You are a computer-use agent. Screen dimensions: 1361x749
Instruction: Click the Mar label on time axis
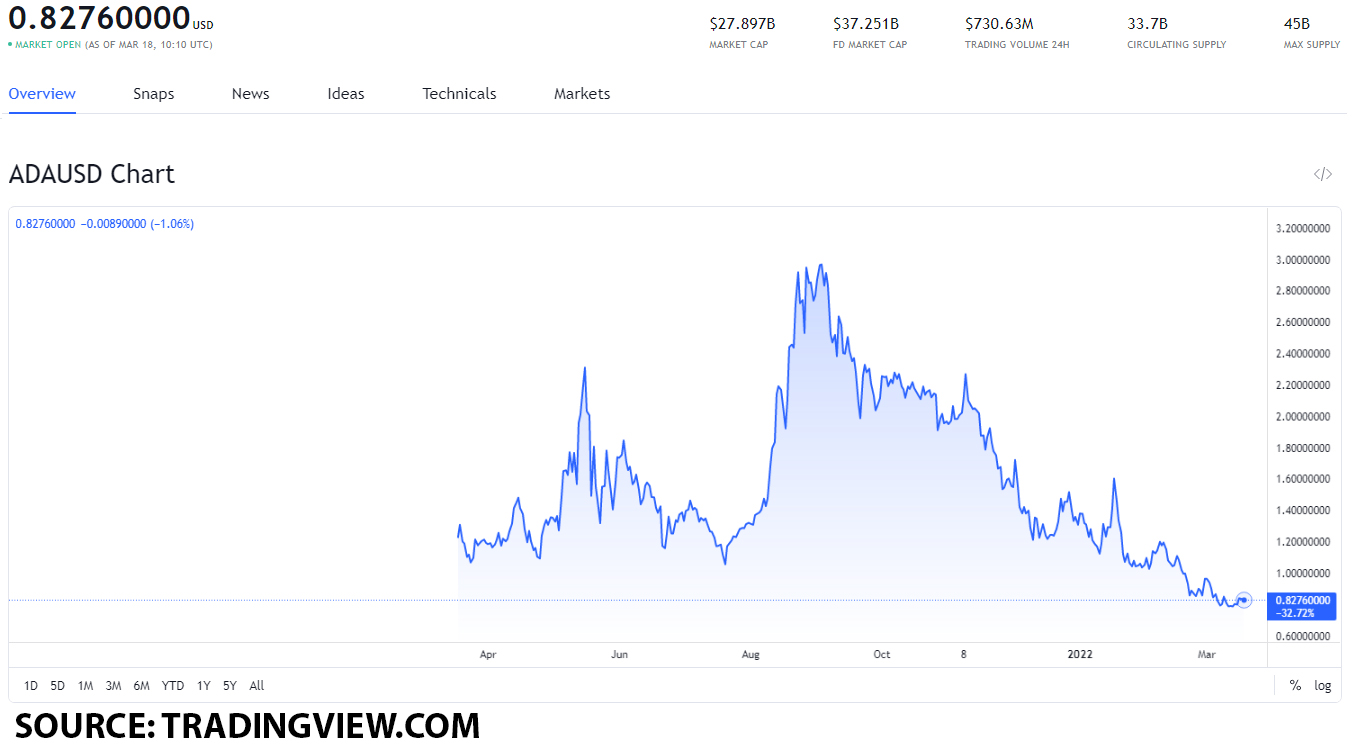1207,655
